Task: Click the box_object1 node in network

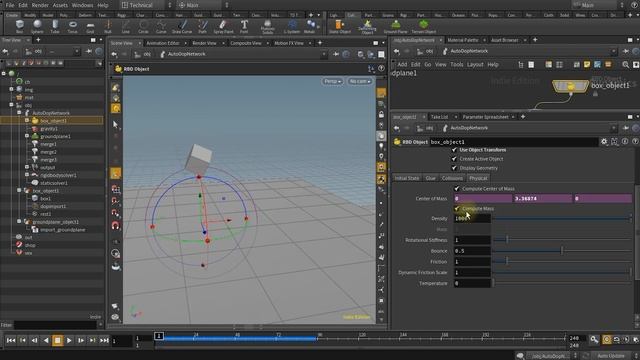Action: (570, 86)
